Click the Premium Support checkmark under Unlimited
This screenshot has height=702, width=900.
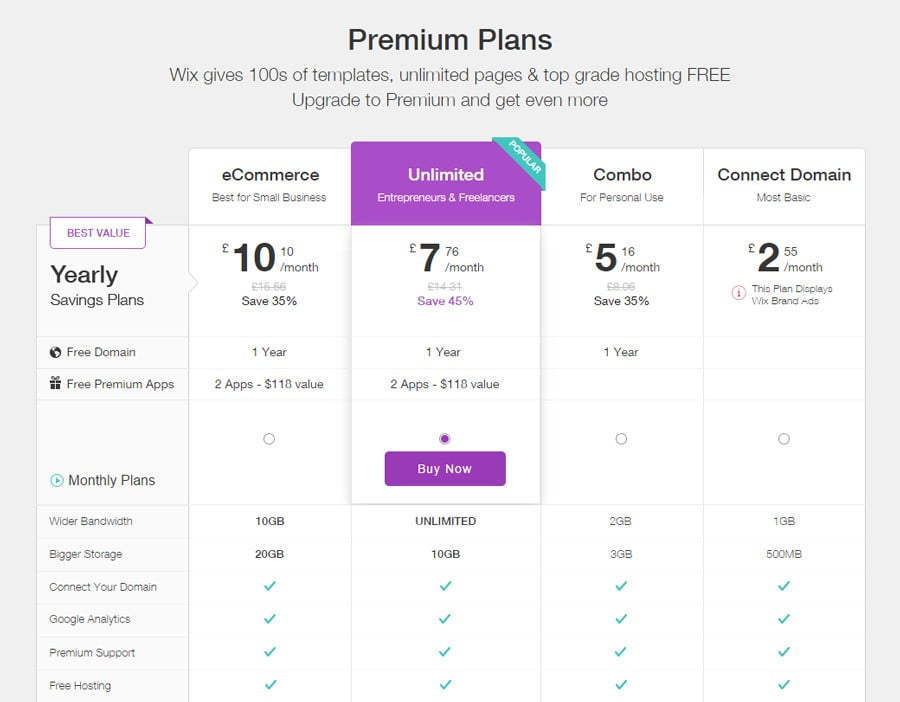click(x=444, y=652)
